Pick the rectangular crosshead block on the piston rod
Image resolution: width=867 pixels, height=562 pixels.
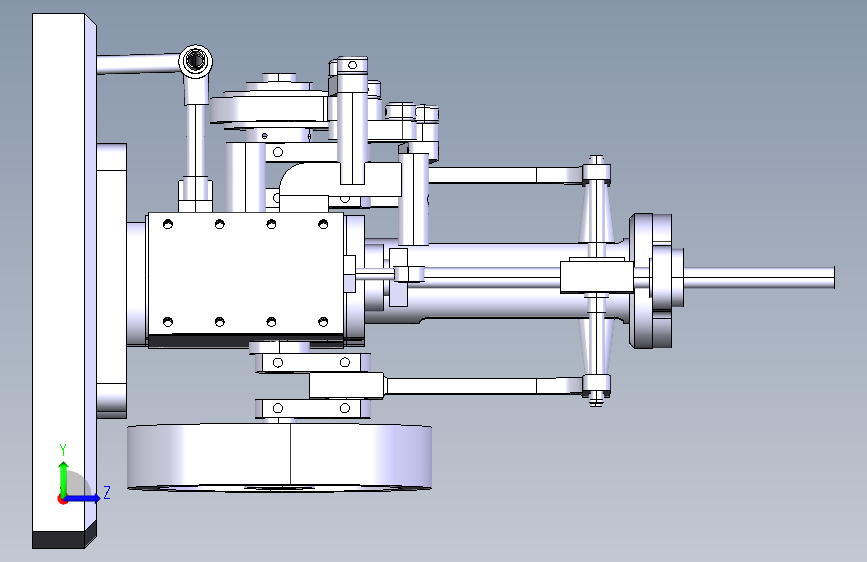597,277
